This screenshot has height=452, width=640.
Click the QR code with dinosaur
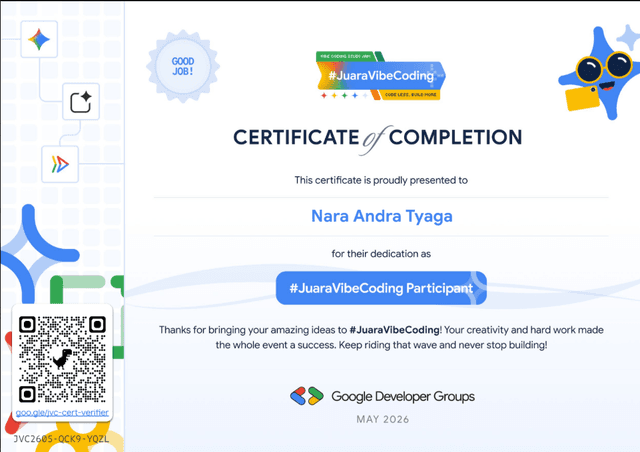[62, 359]
